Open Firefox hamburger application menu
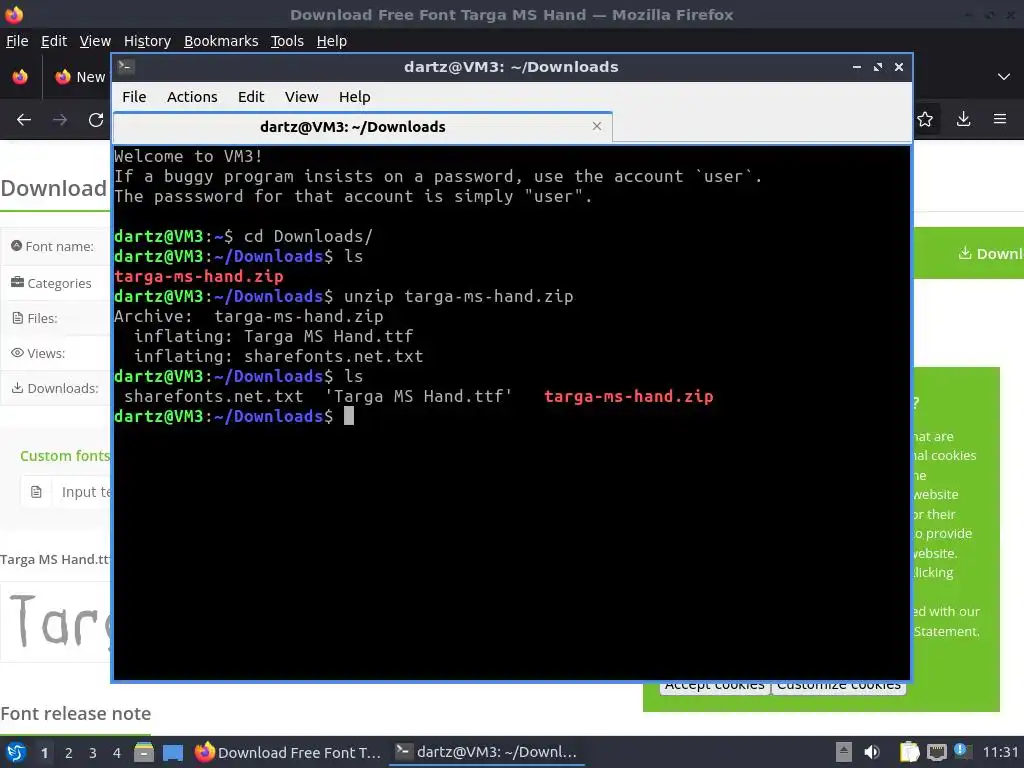 click(x=1000, y=119)
